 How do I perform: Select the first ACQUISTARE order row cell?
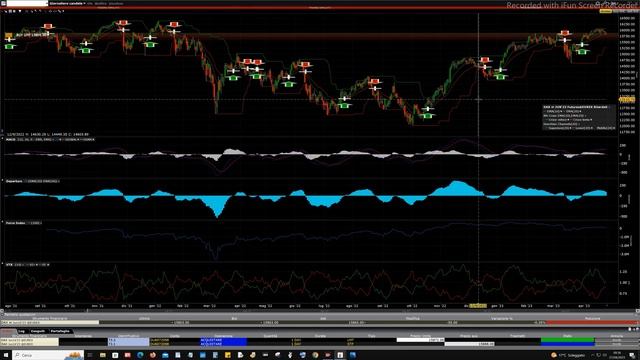(223, 340)
